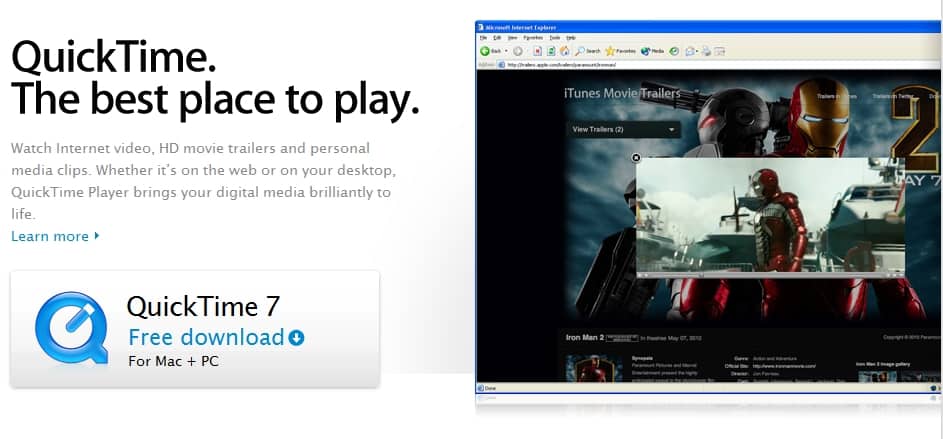Open the Mail dropdown arrow in IE
Screen dimensions: 943x439
pos(697,51)
